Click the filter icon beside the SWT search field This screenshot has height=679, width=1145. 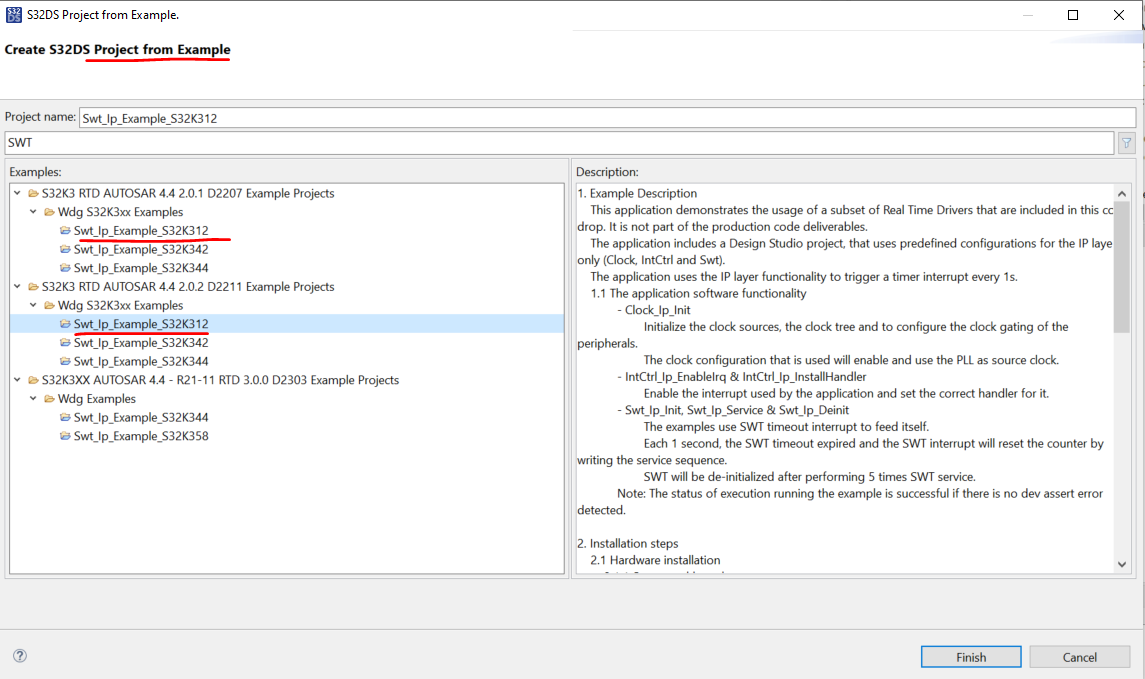(x=1127, y=143)
